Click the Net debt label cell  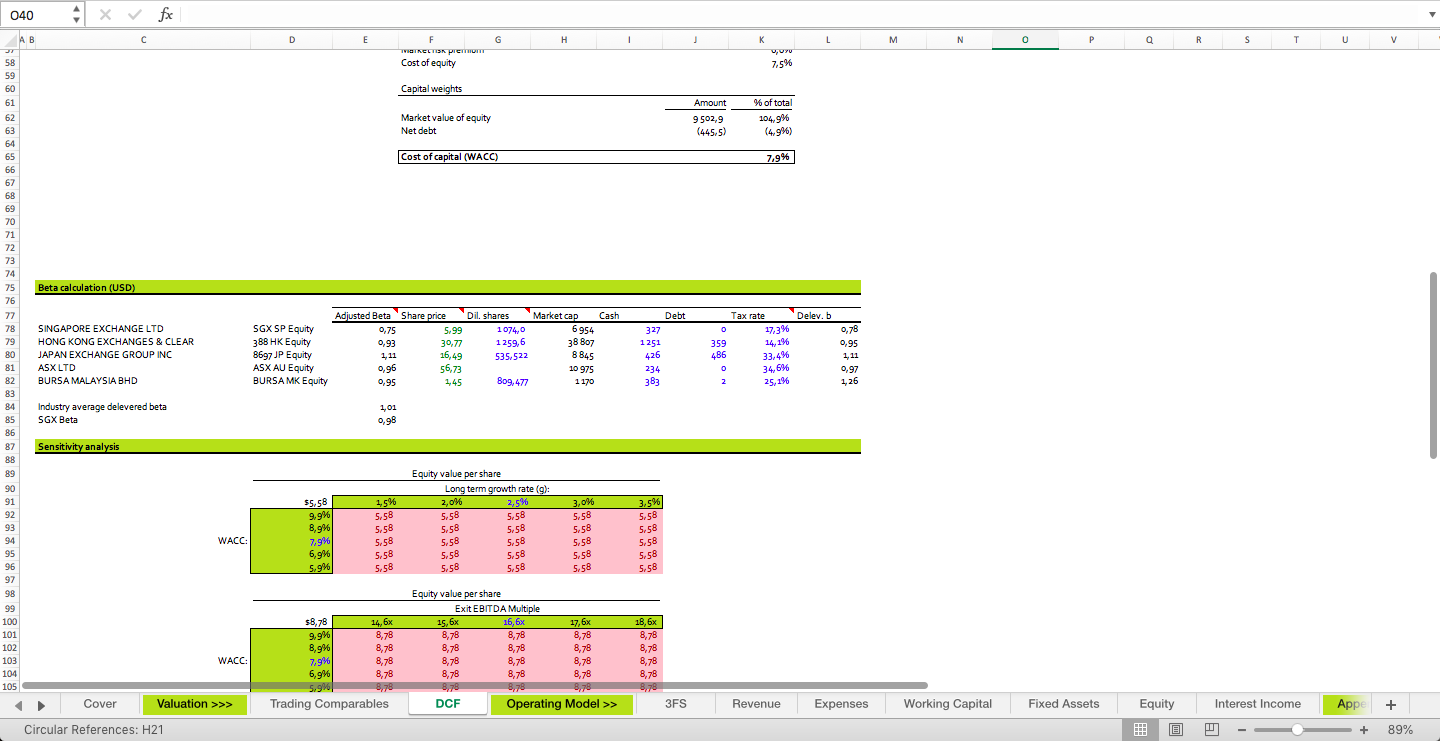tap(419, 131)
